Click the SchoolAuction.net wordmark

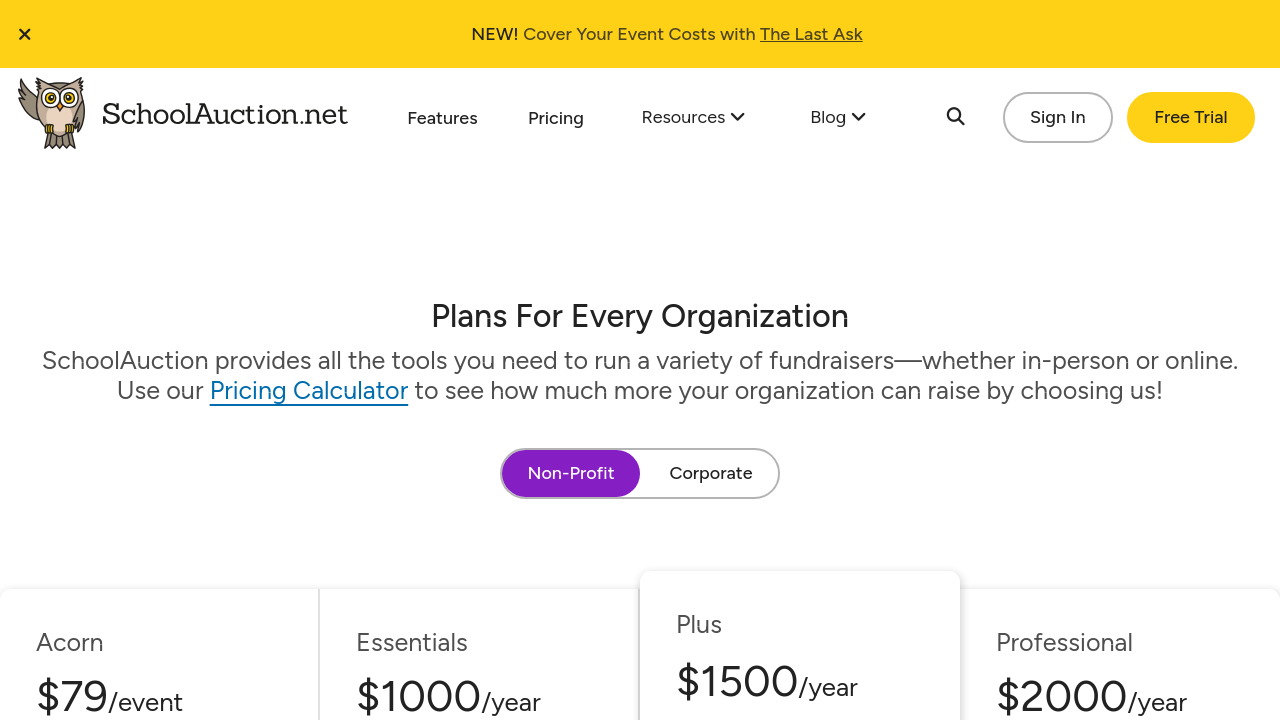point(225,114)
